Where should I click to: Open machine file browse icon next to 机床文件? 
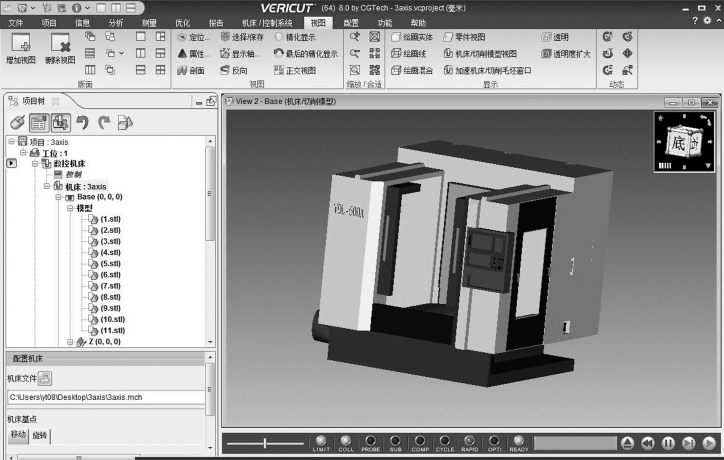point(46,378)
